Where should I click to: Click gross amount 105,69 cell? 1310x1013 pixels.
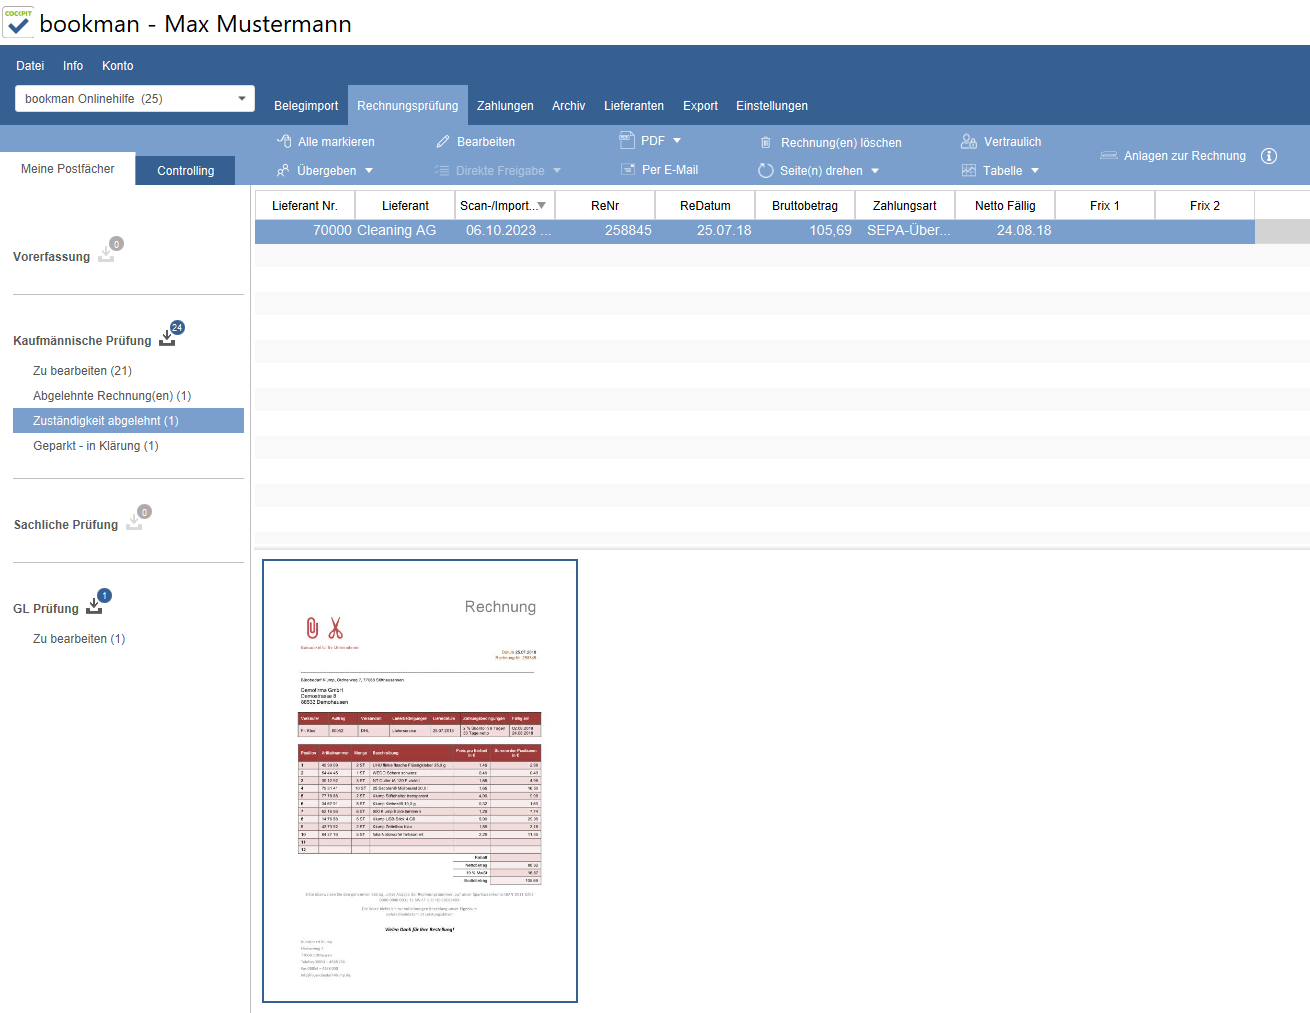point(805,231)
